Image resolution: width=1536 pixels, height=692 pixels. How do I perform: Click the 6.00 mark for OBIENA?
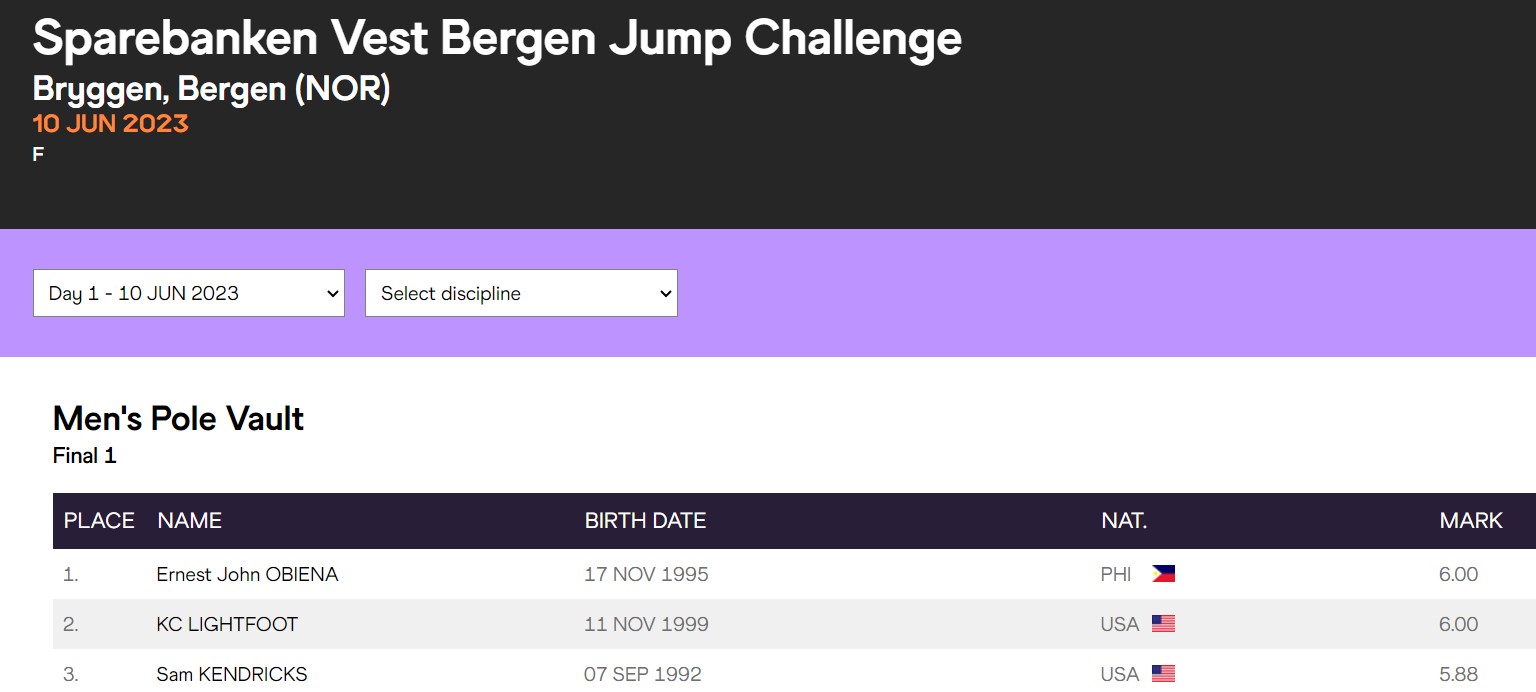pyautogui.click(x=1458, y=574)
